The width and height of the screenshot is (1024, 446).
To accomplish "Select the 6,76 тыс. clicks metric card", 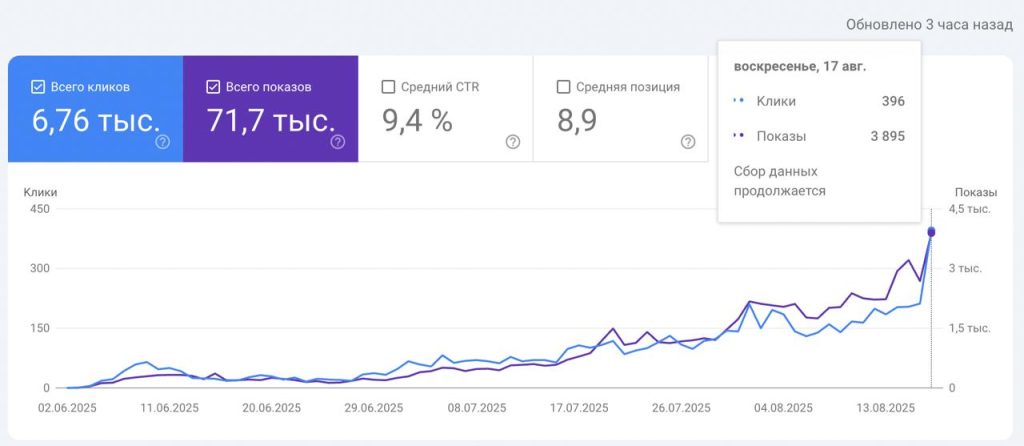I will pyautogui.click(x=95, y=108).
